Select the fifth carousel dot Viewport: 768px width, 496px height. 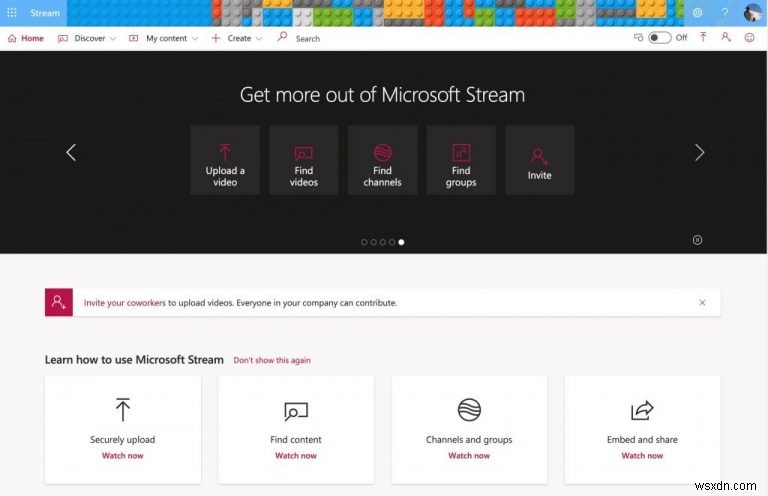pyautogui.click(x=401, y=242)
